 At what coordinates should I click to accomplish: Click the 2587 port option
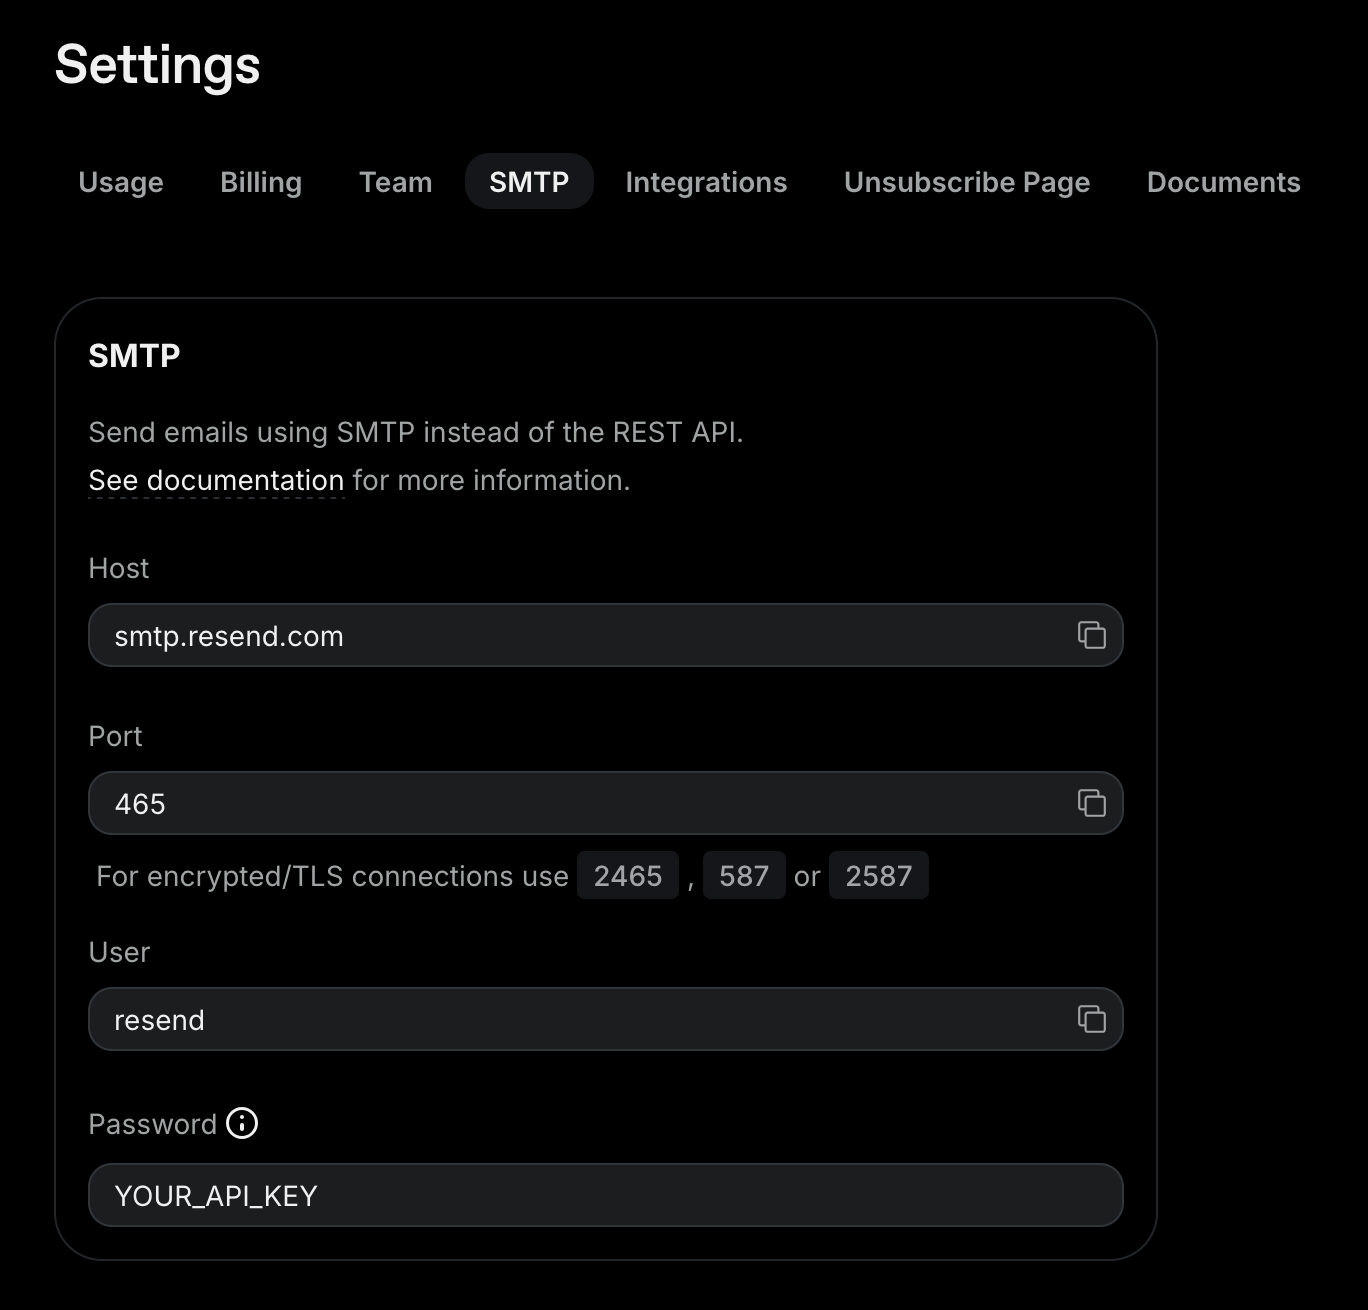coord(878,875)
